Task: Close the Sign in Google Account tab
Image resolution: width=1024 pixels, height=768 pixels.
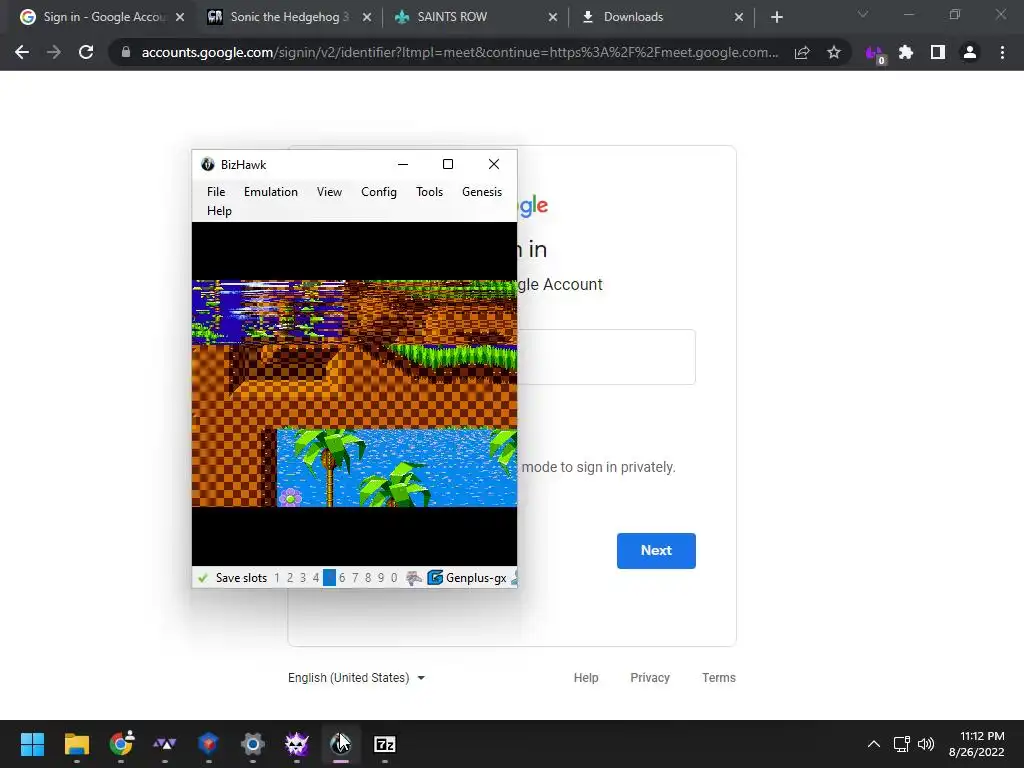Action: (x=180, y=17)
